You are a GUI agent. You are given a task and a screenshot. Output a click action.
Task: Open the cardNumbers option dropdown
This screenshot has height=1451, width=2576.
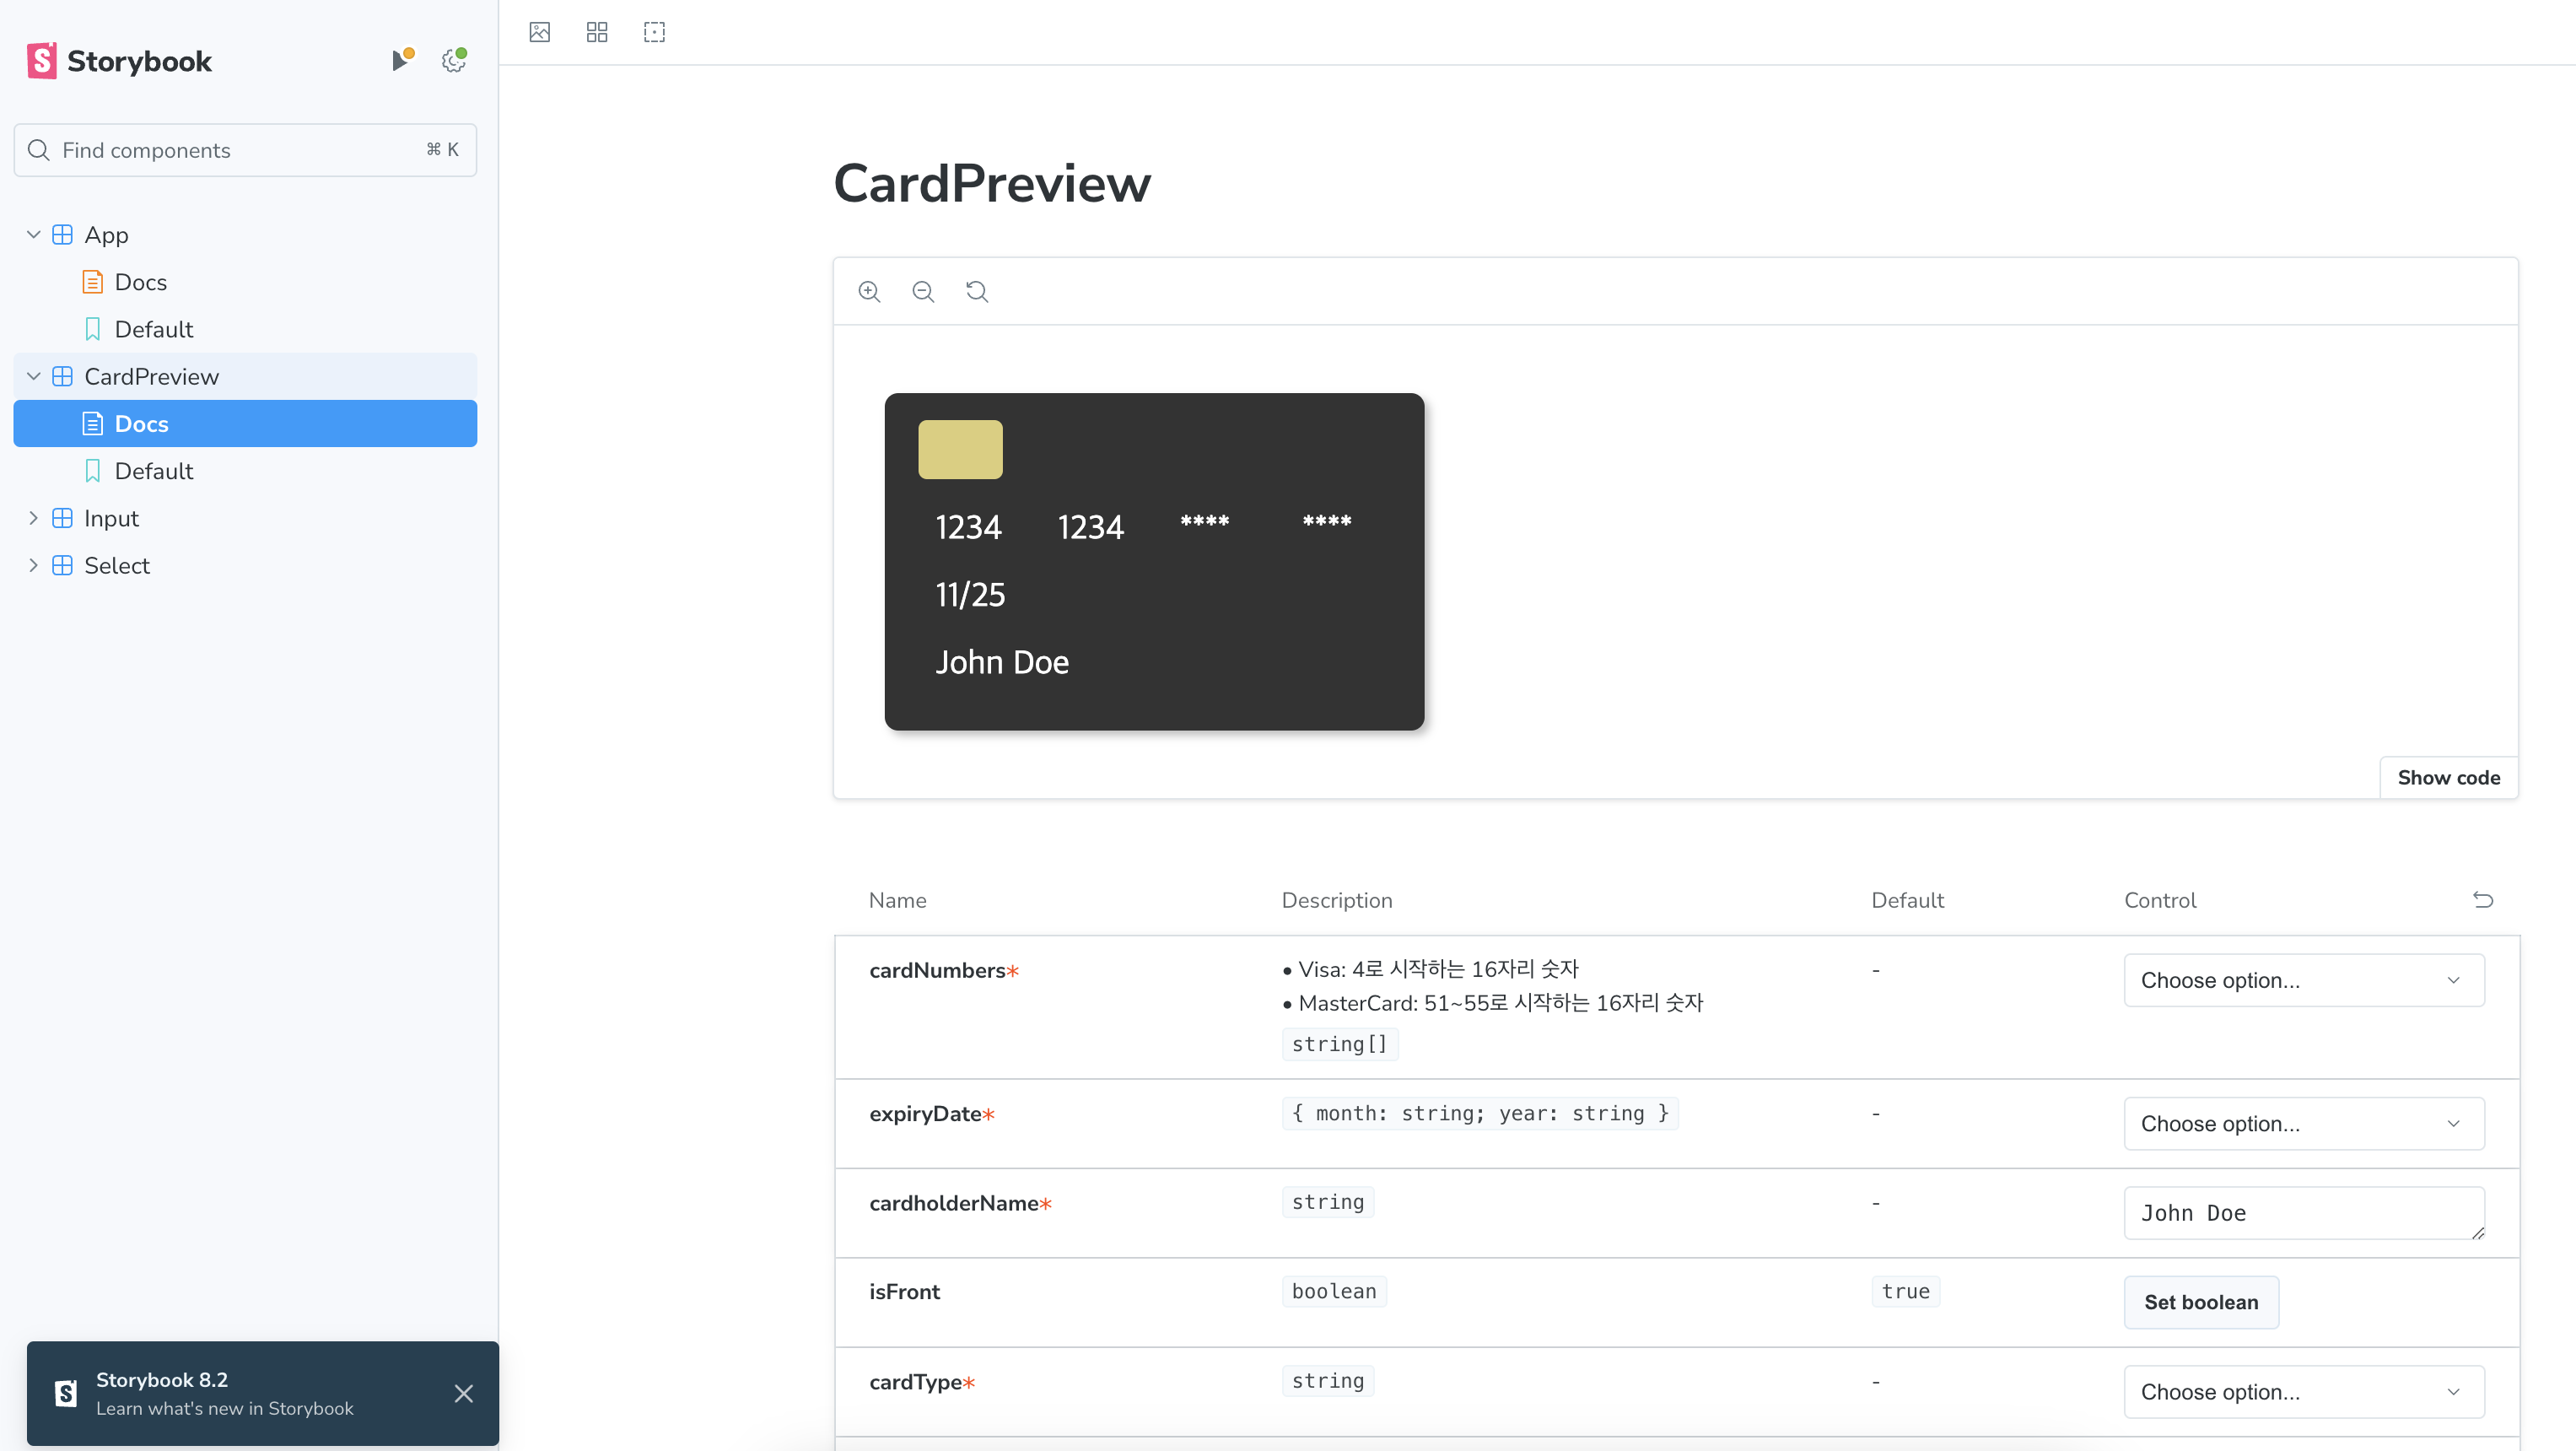(x=2303, y=980)
